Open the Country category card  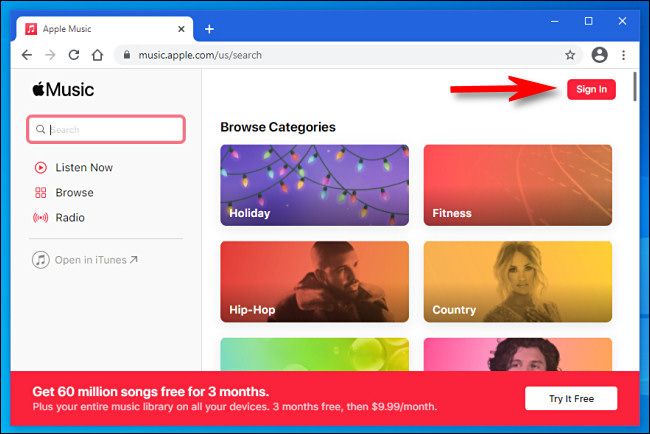click(x=518, y=282)
